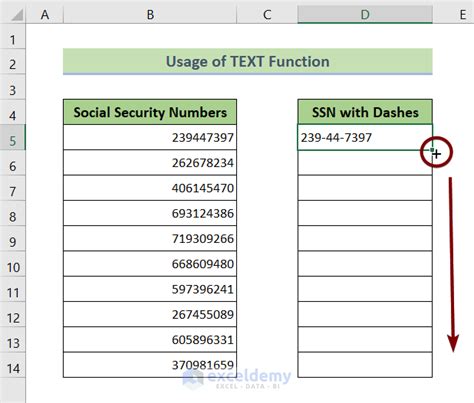Select column C header
Image resolution: width=474 pixels, height=403 pixels.
click(x=267, y=15)
